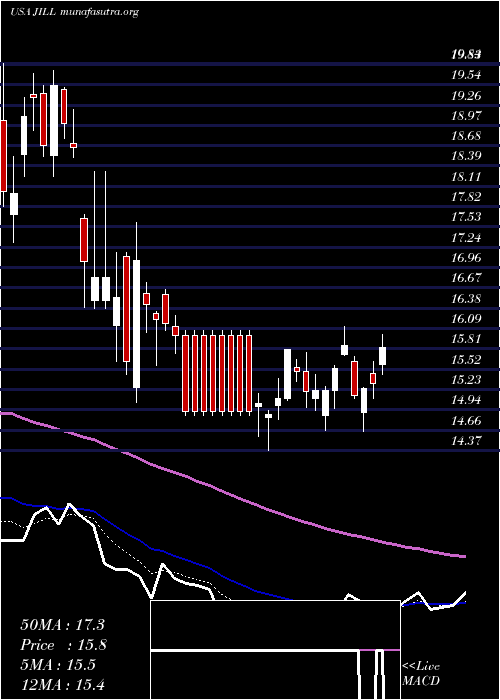Click the '12MA : 15.4' readout
This screenshot has width=500, height=700.
tap(62, 685)
